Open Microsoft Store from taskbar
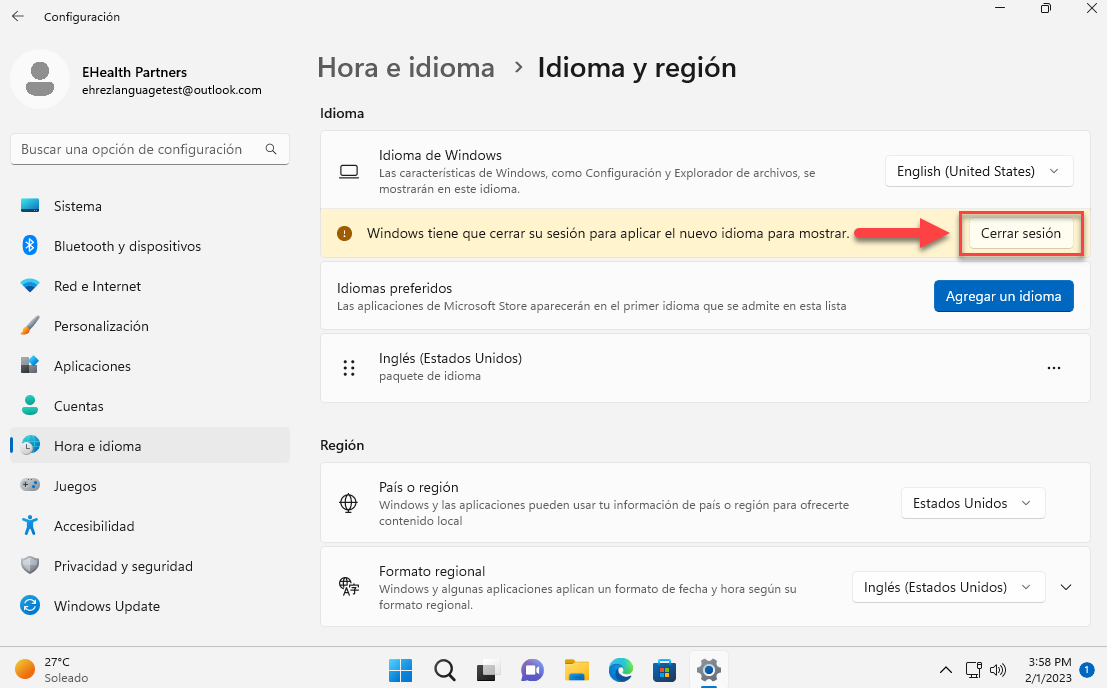This screenshot has width=1107, height=688. pos(664,670)
